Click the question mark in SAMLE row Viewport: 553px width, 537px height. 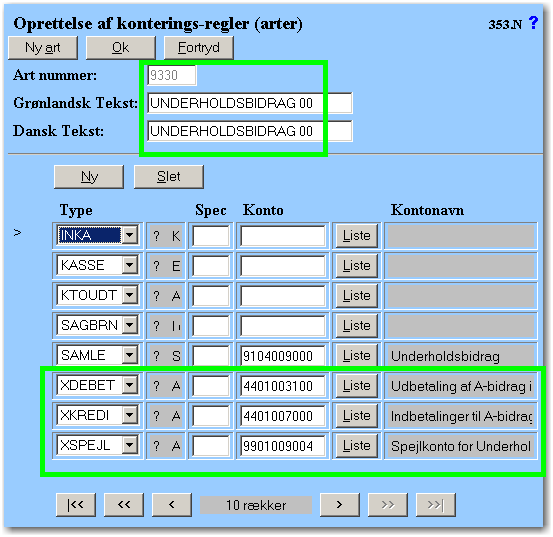(x=157, y=355)
